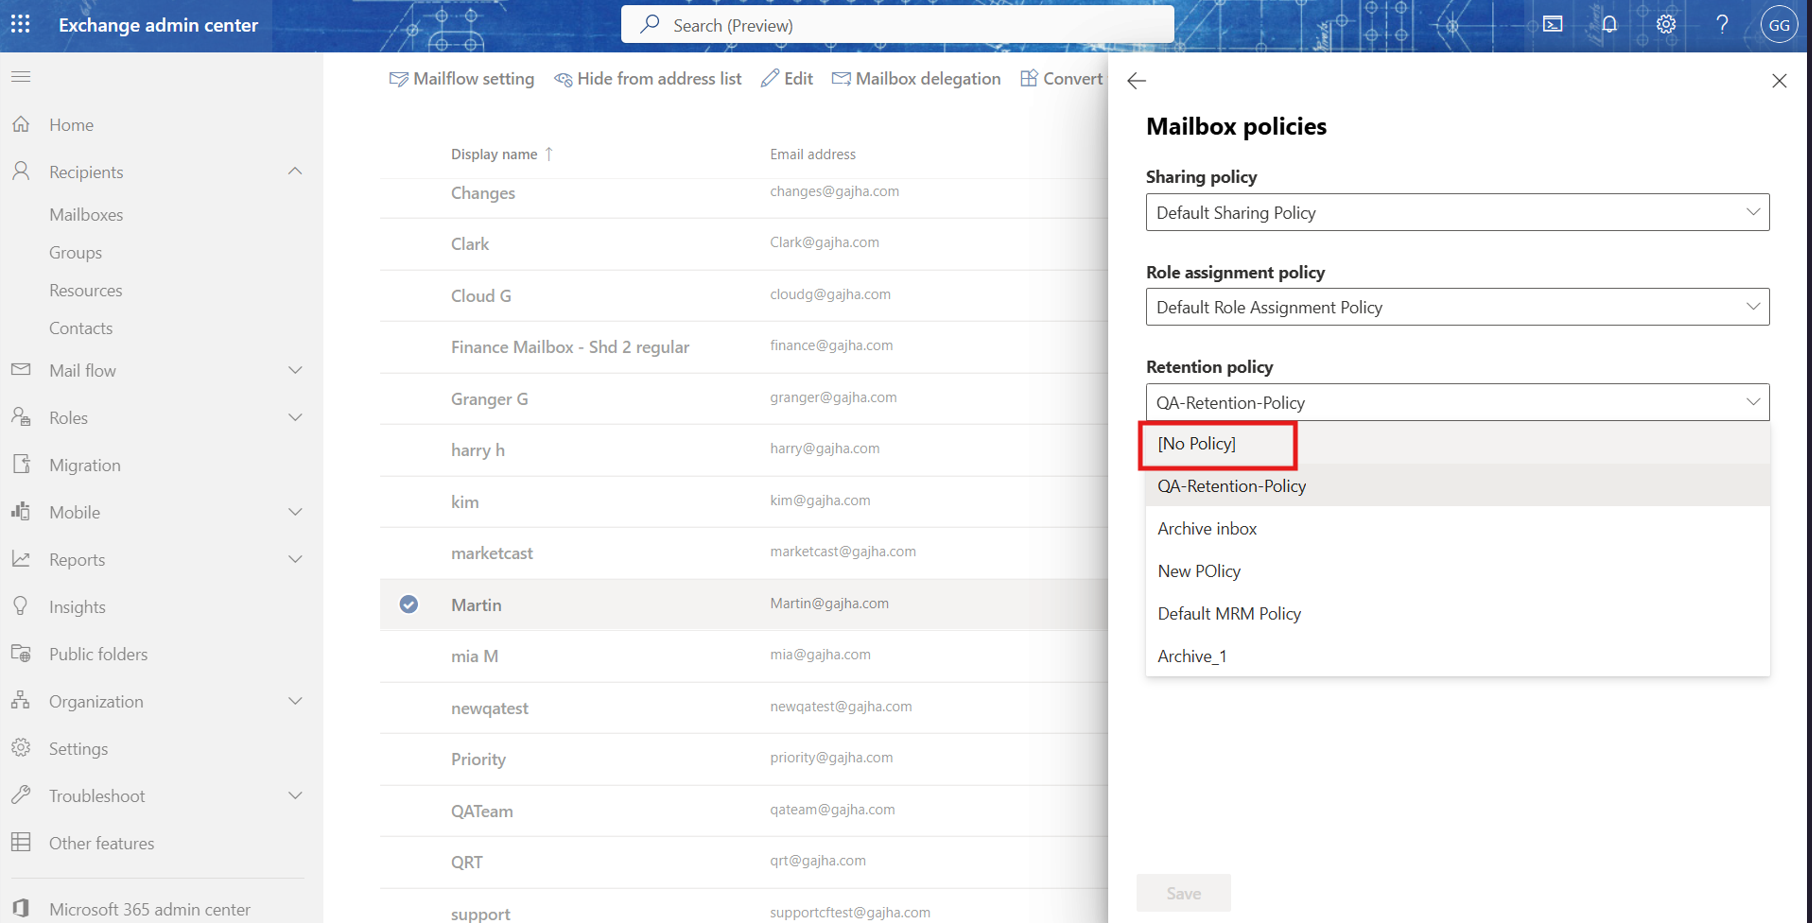Open Groups under Recipients
Image resolution: width=1812 pixels, height=923 pixels.
75,252
